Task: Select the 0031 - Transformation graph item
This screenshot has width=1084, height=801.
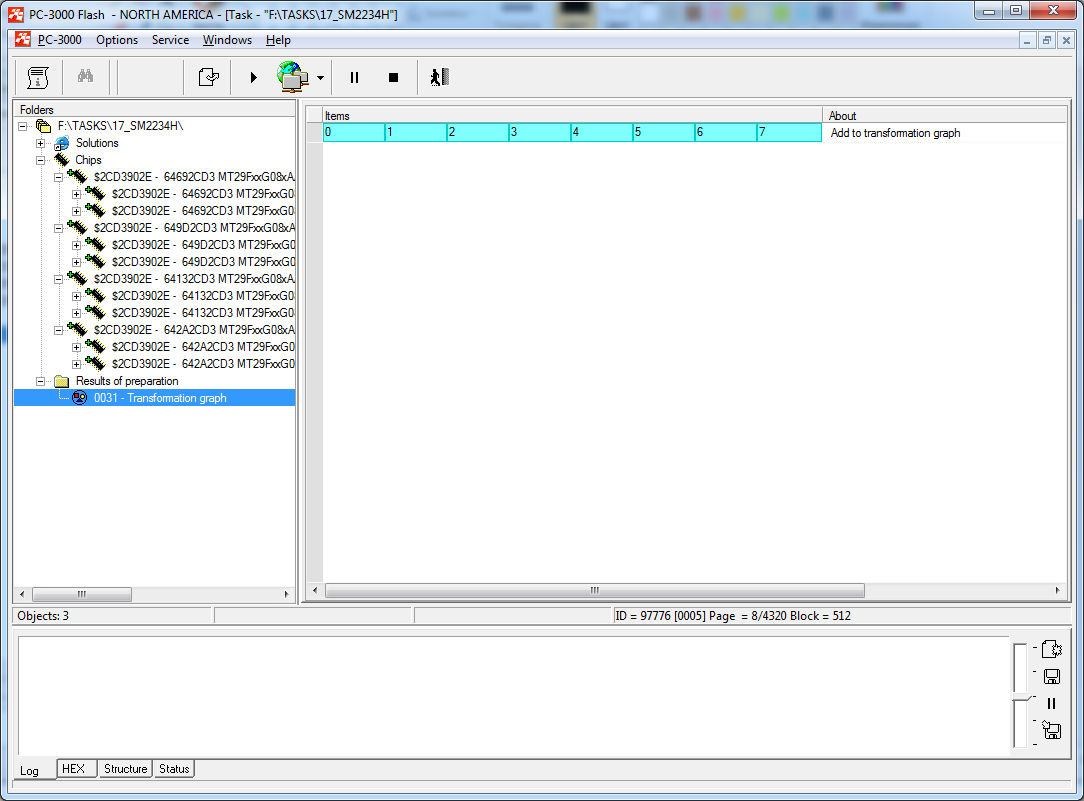Action: coord(160,398)
